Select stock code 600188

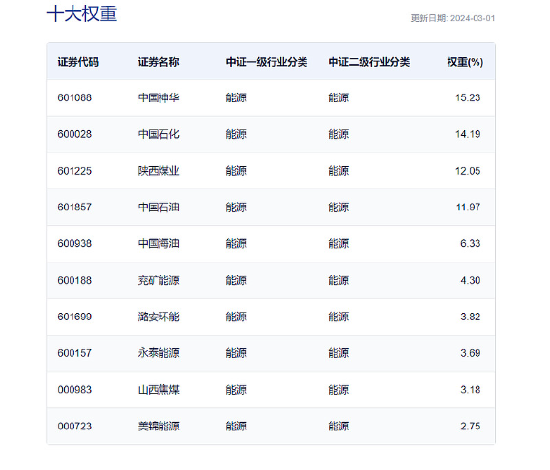(75, 280)
